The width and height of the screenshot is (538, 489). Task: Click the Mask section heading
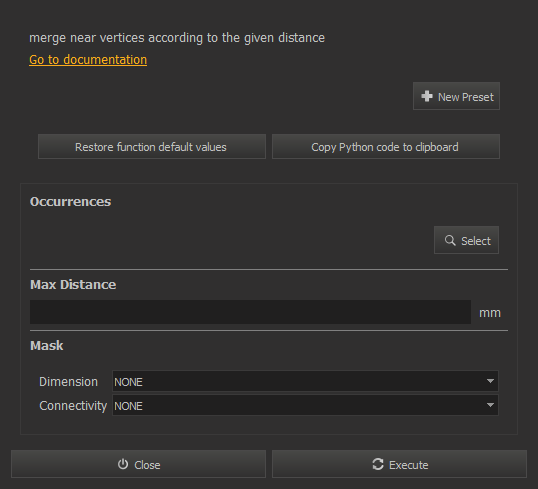tap(47, 346)
